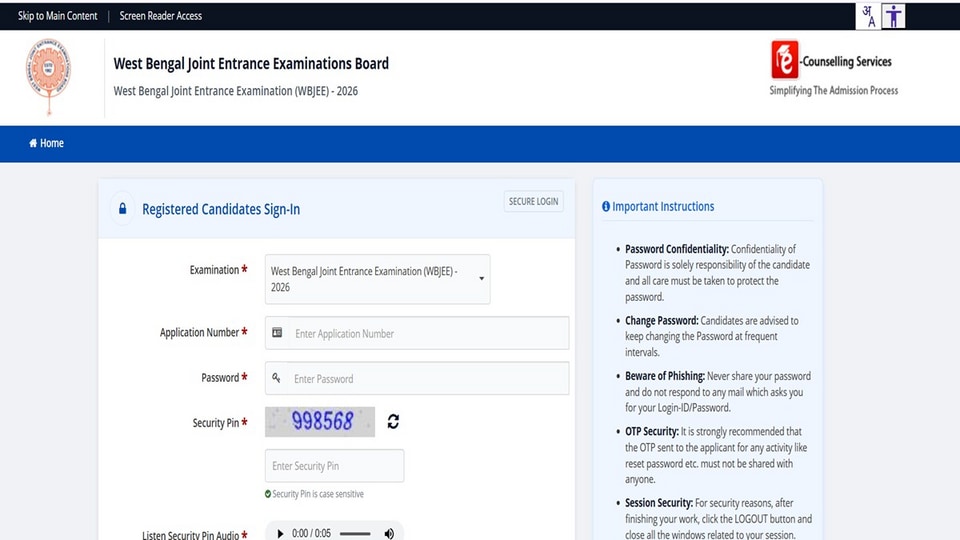Click the Change Password instruction text

pyautogui.click(x=711, y=336)
